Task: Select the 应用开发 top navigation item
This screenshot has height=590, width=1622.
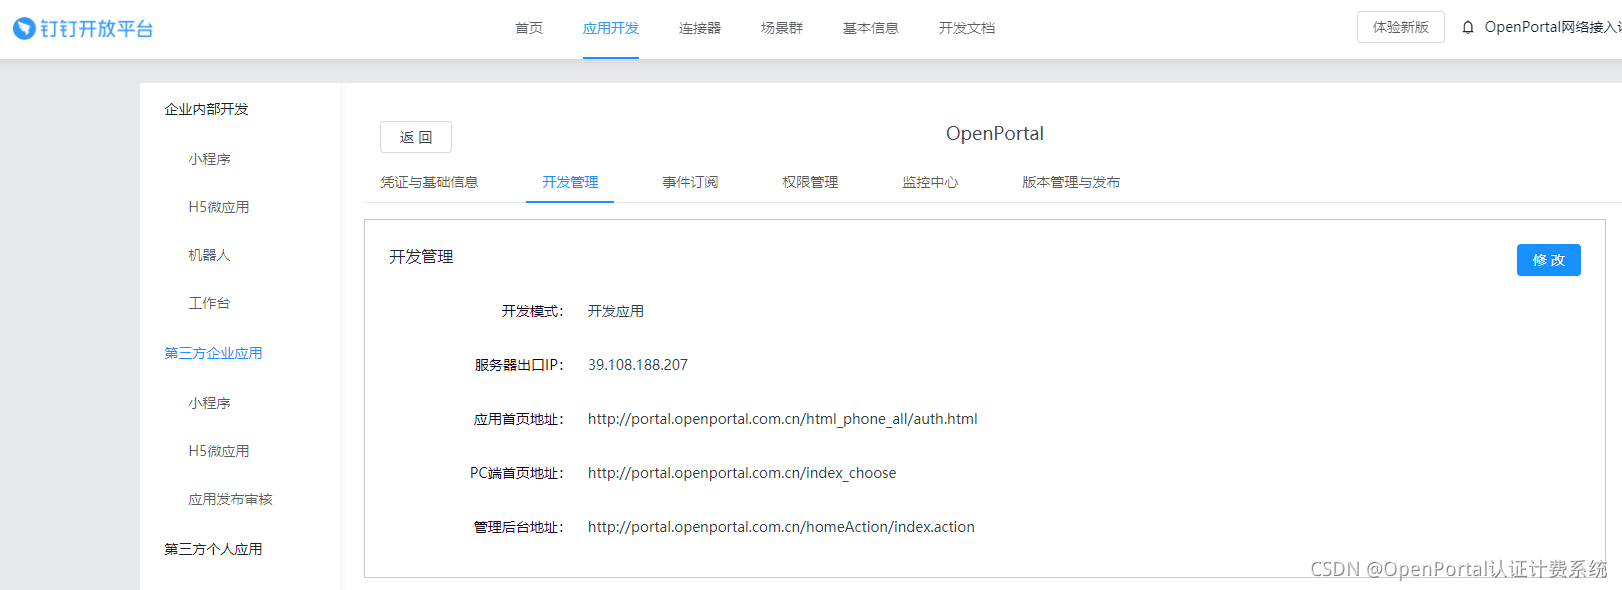Action: point(611,28)
